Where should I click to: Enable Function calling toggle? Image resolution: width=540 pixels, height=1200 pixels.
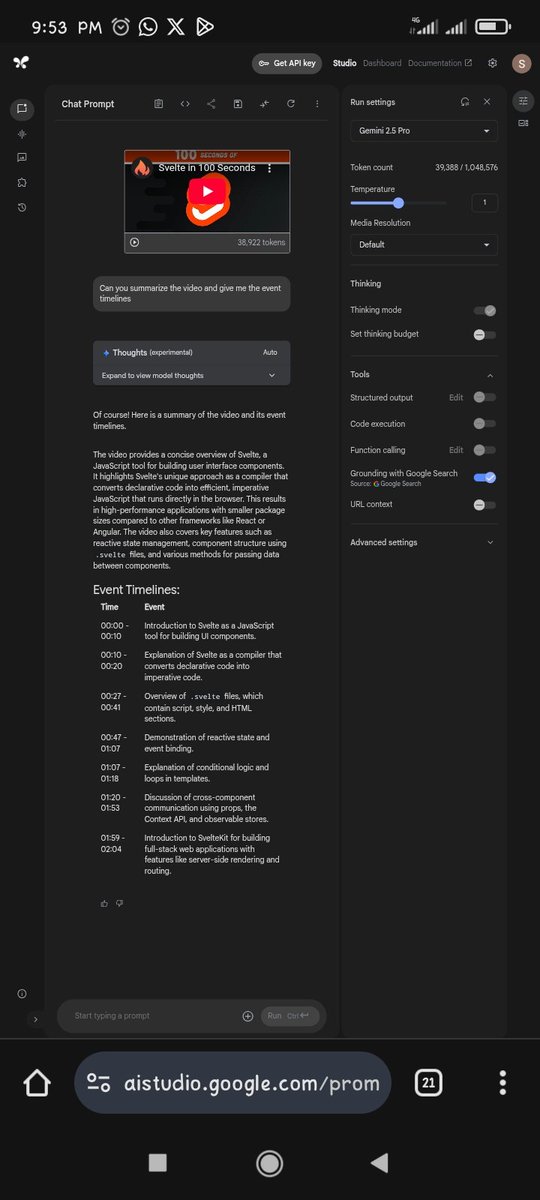[484, 450]
